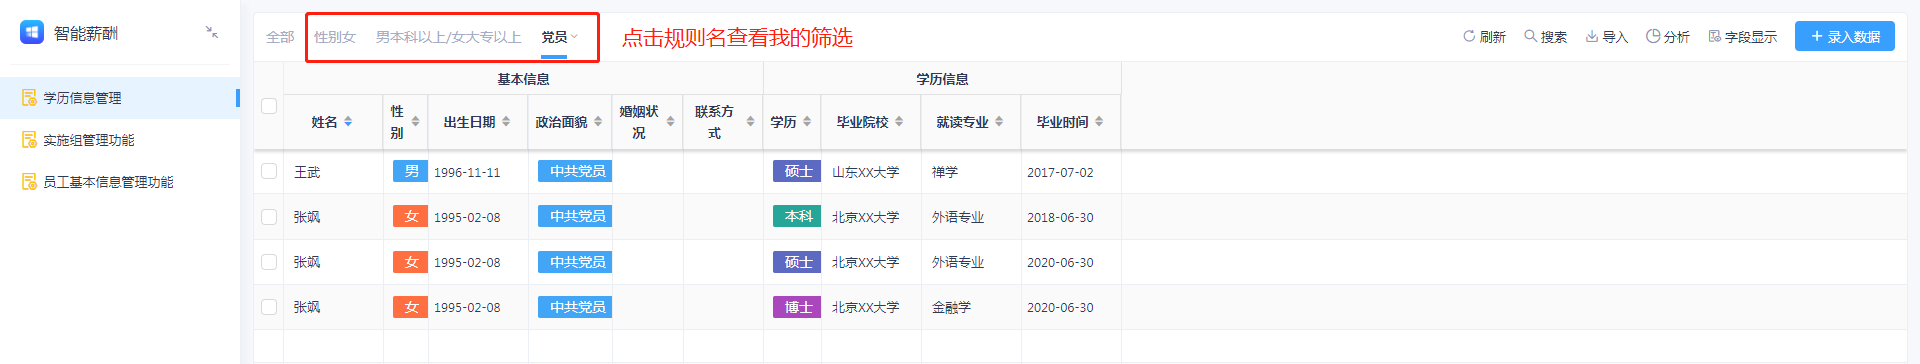Select the 男本科以上/女大专以上 filter rule

point(449,37)
